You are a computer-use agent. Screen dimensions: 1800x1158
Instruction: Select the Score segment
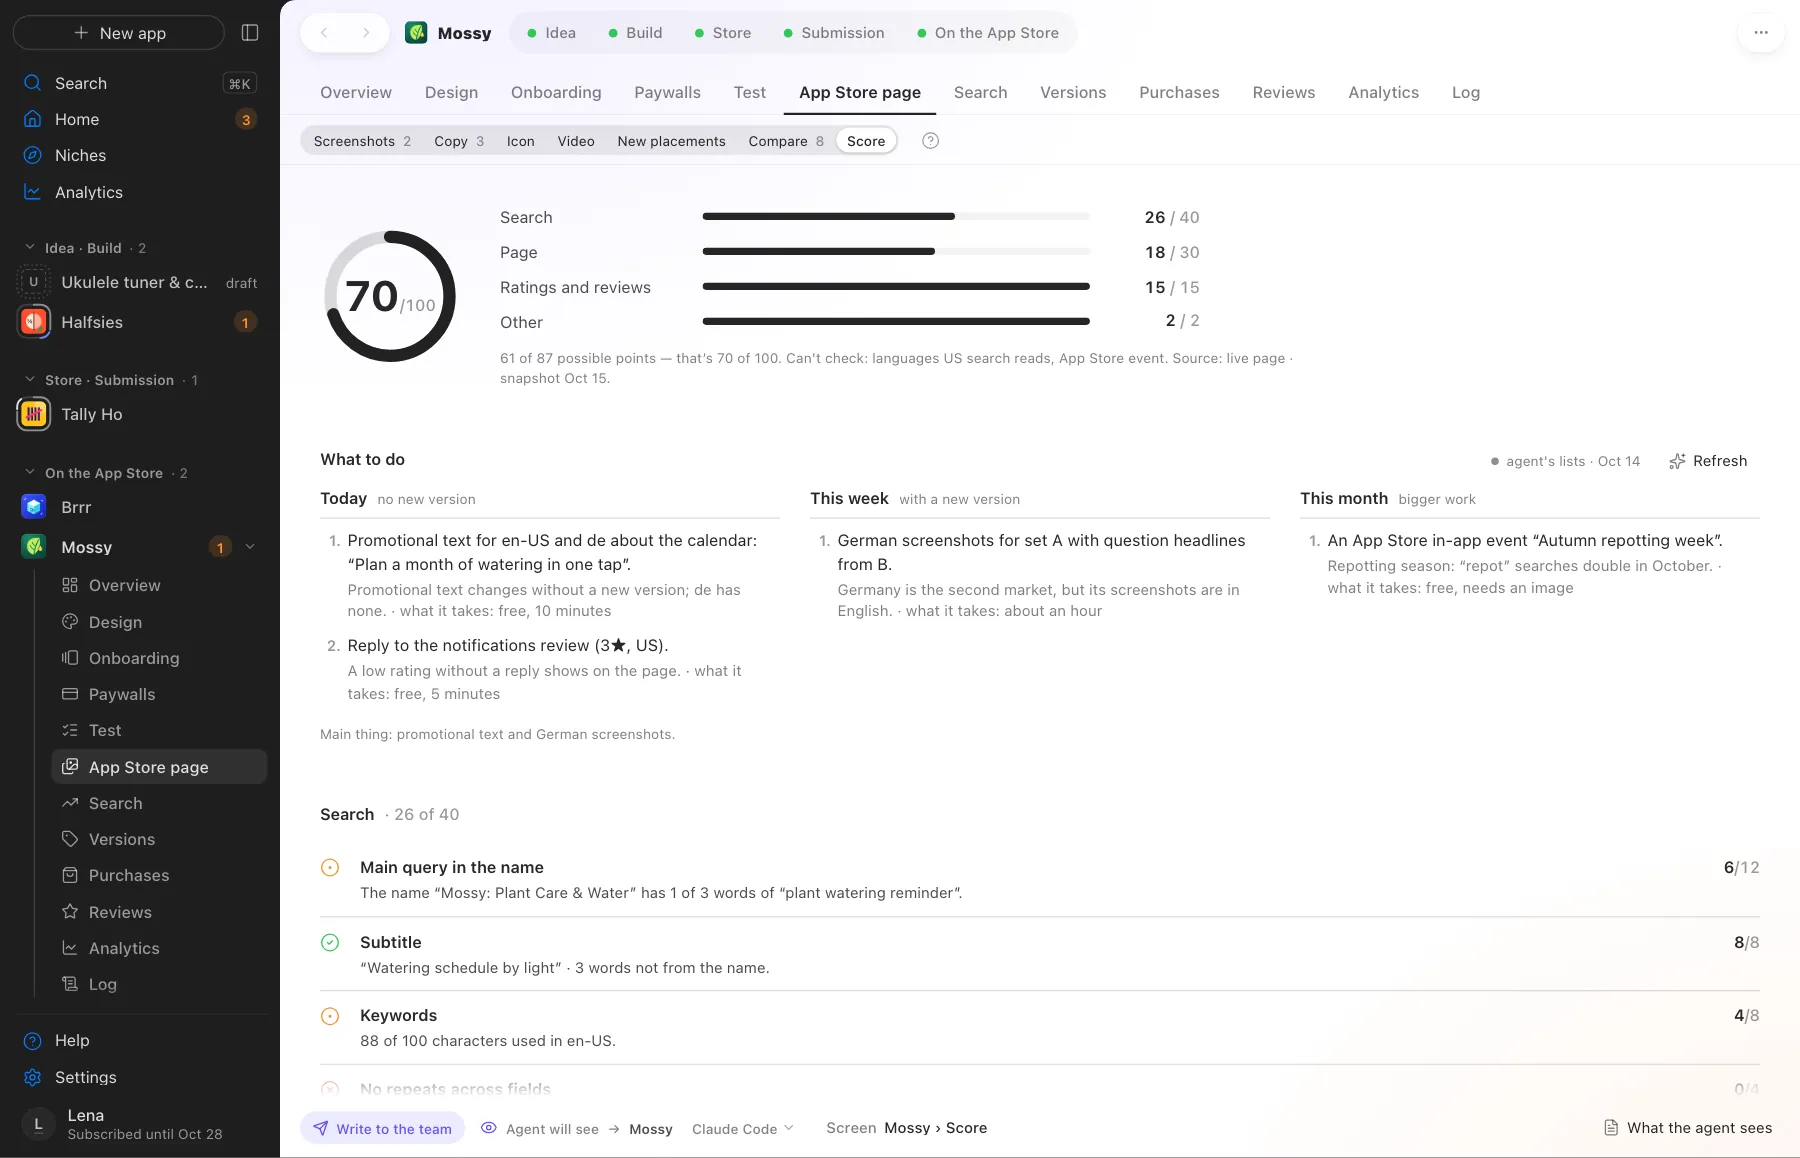(866, 141)
